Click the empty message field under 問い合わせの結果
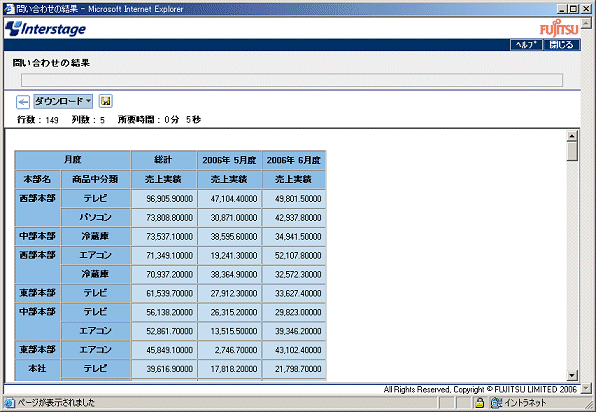 click(292, 80)
